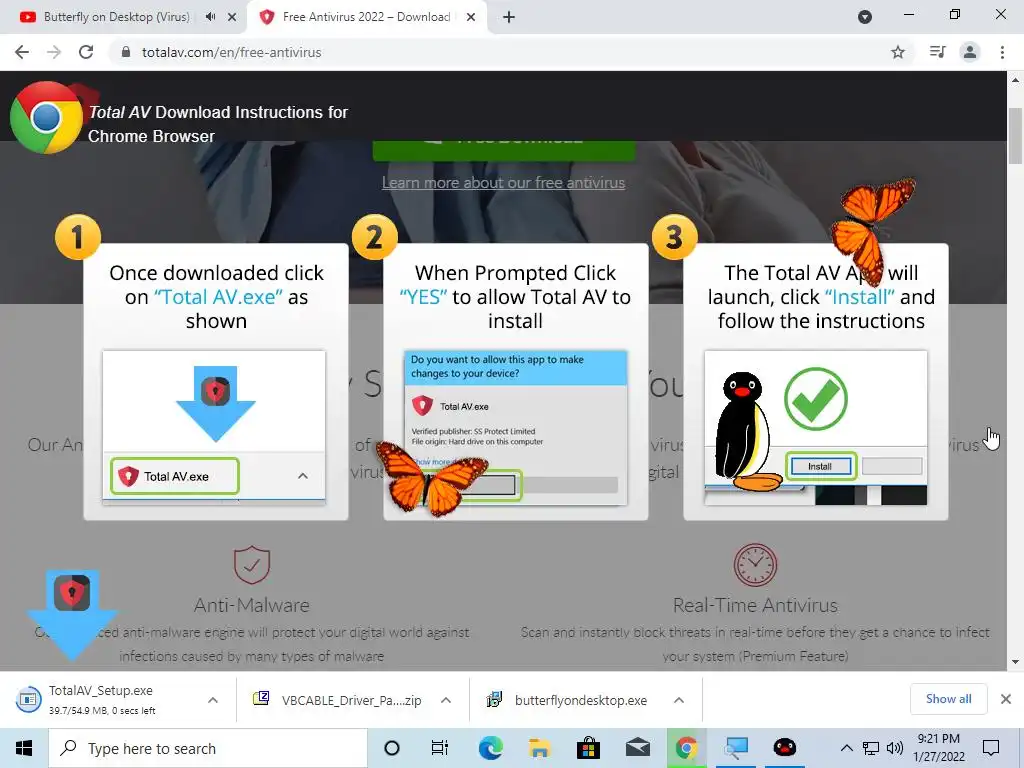Click the Type here to search box

(x=208, y=748)
